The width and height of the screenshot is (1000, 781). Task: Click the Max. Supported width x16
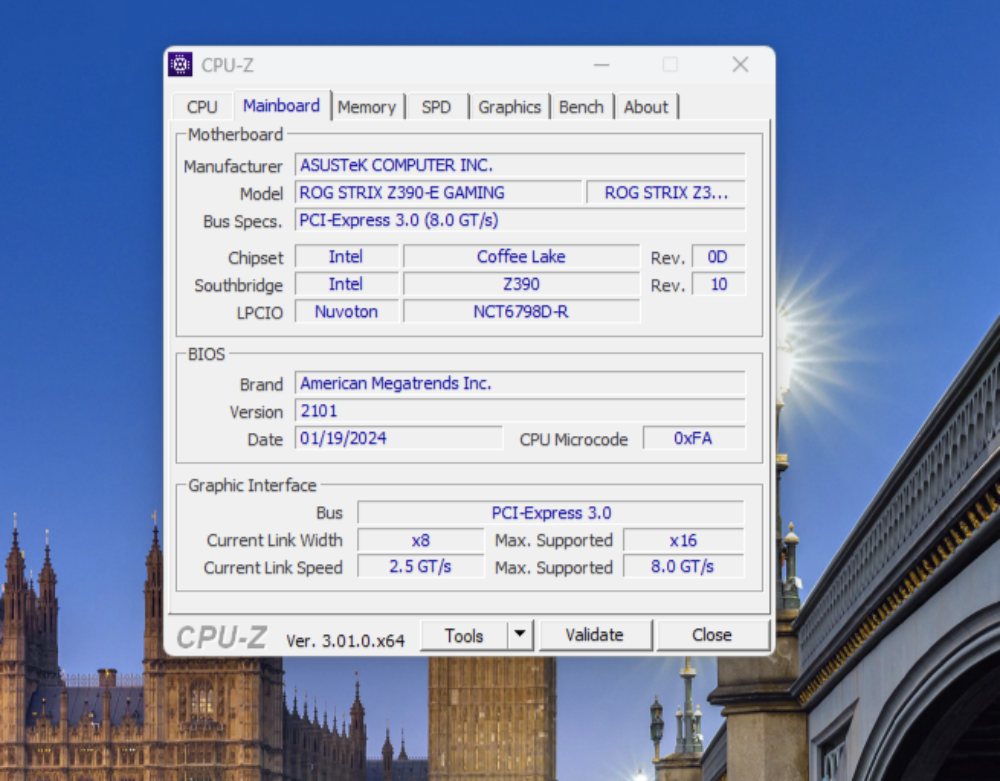click(683, 540)
